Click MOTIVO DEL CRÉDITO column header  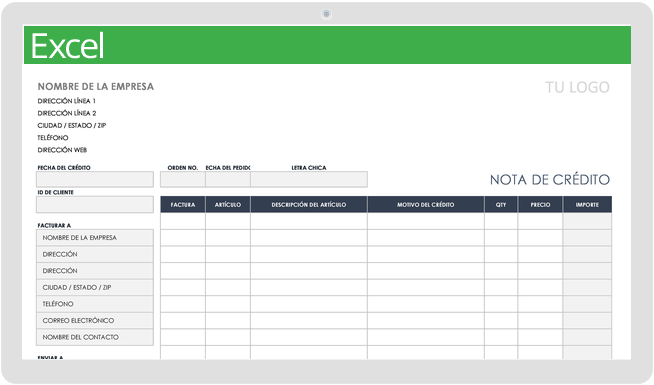(426, 204)
